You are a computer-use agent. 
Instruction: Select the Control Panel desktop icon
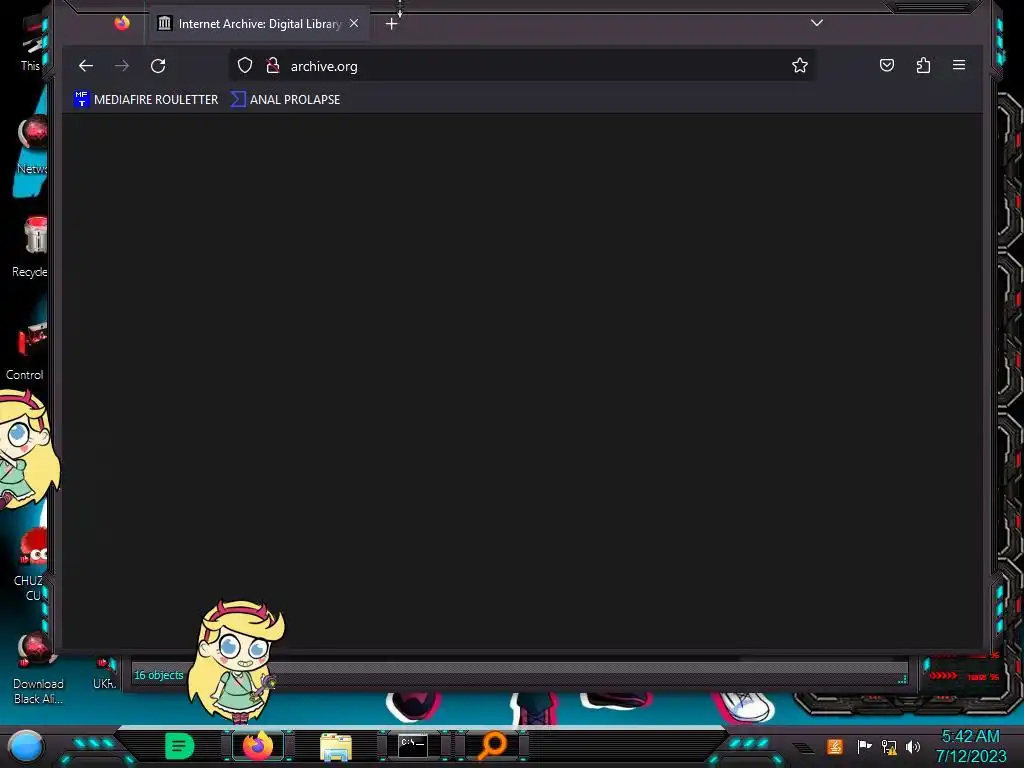pos(26,351)
